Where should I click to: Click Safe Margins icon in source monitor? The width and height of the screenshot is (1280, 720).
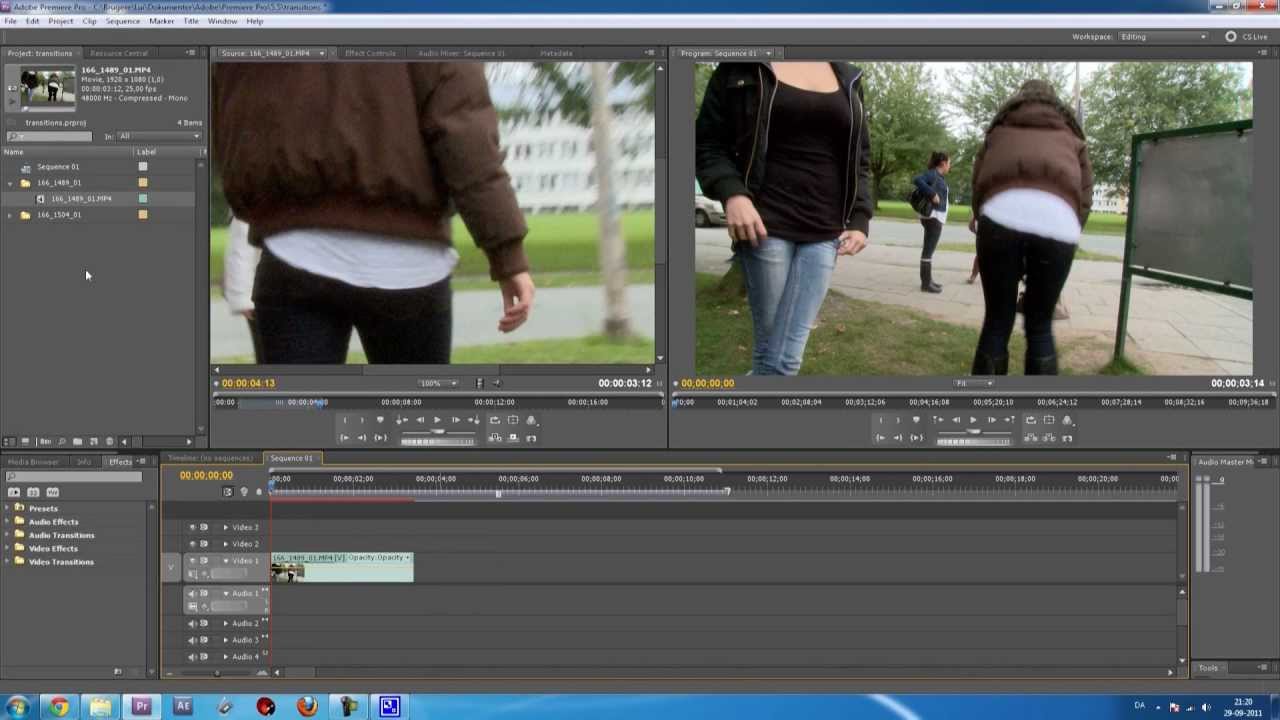click(x=513, y=420)
